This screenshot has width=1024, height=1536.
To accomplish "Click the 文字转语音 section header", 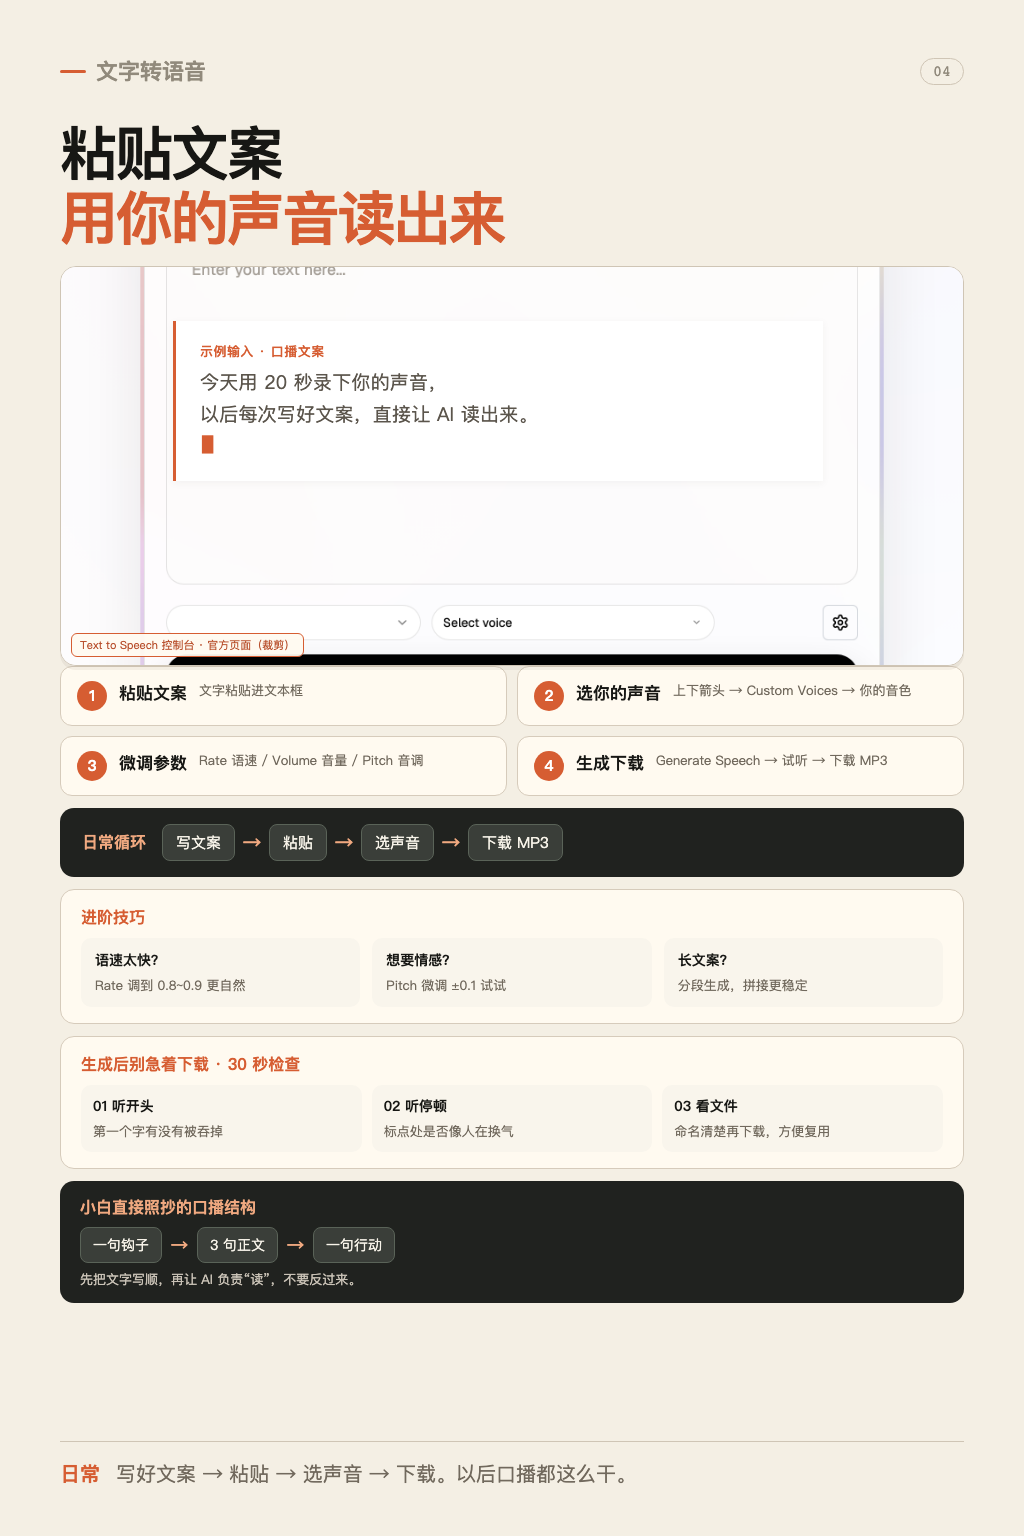I will click(151, 71).
